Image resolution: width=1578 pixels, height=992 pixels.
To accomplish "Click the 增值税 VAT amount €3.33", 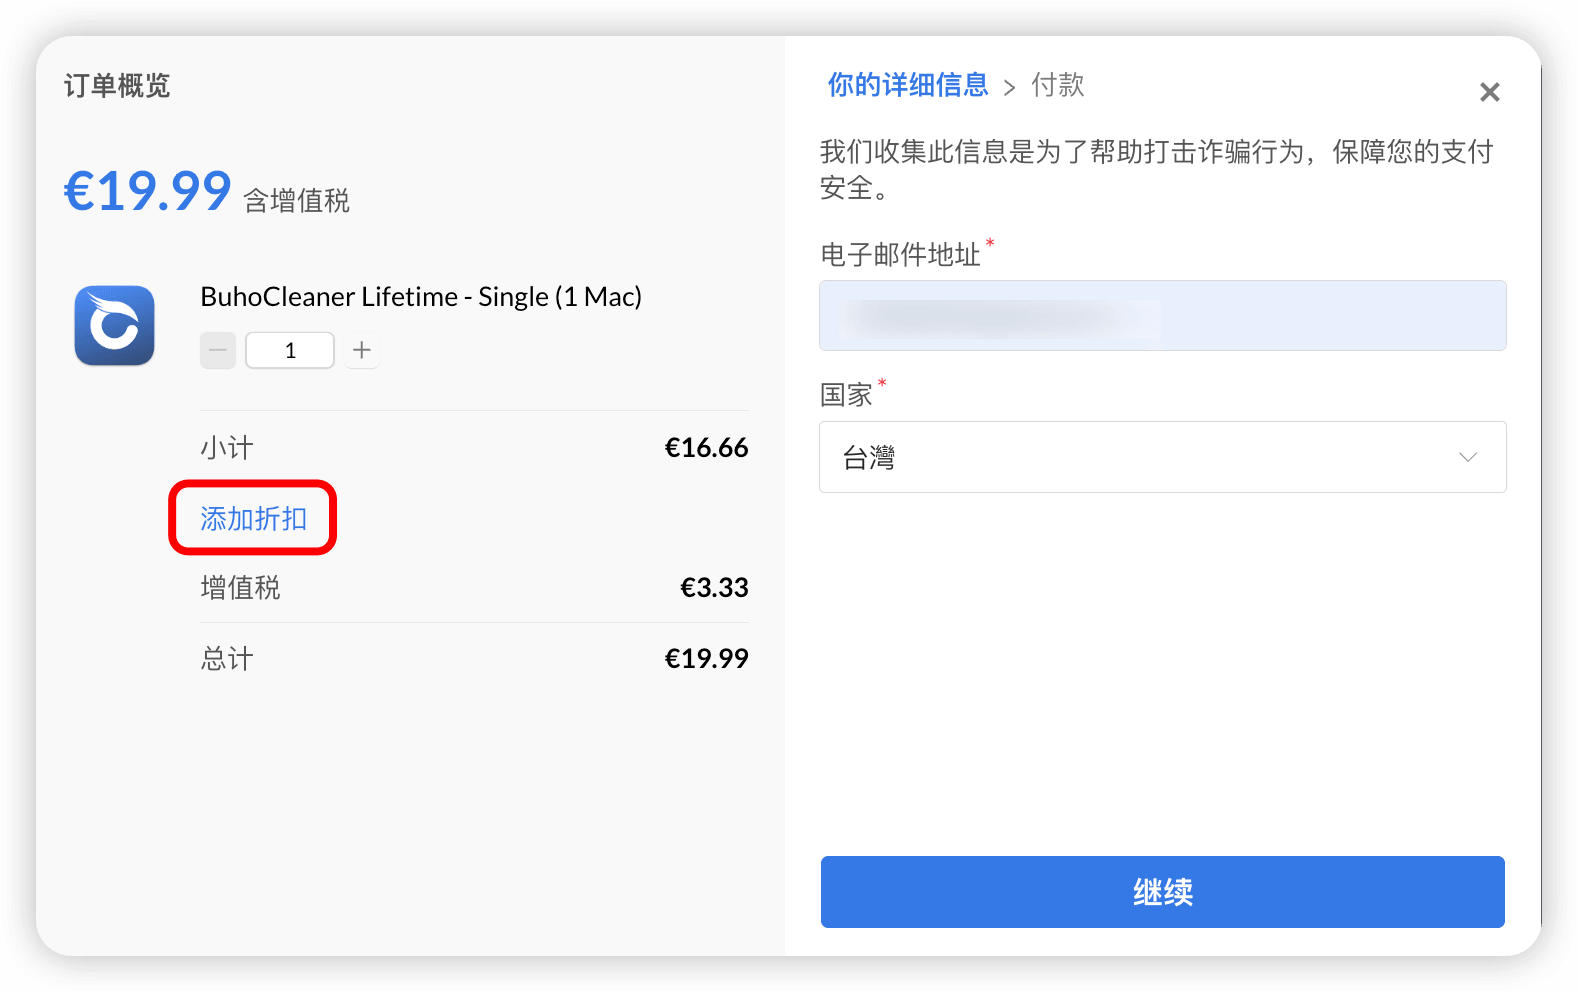I will tap(714, 588).
